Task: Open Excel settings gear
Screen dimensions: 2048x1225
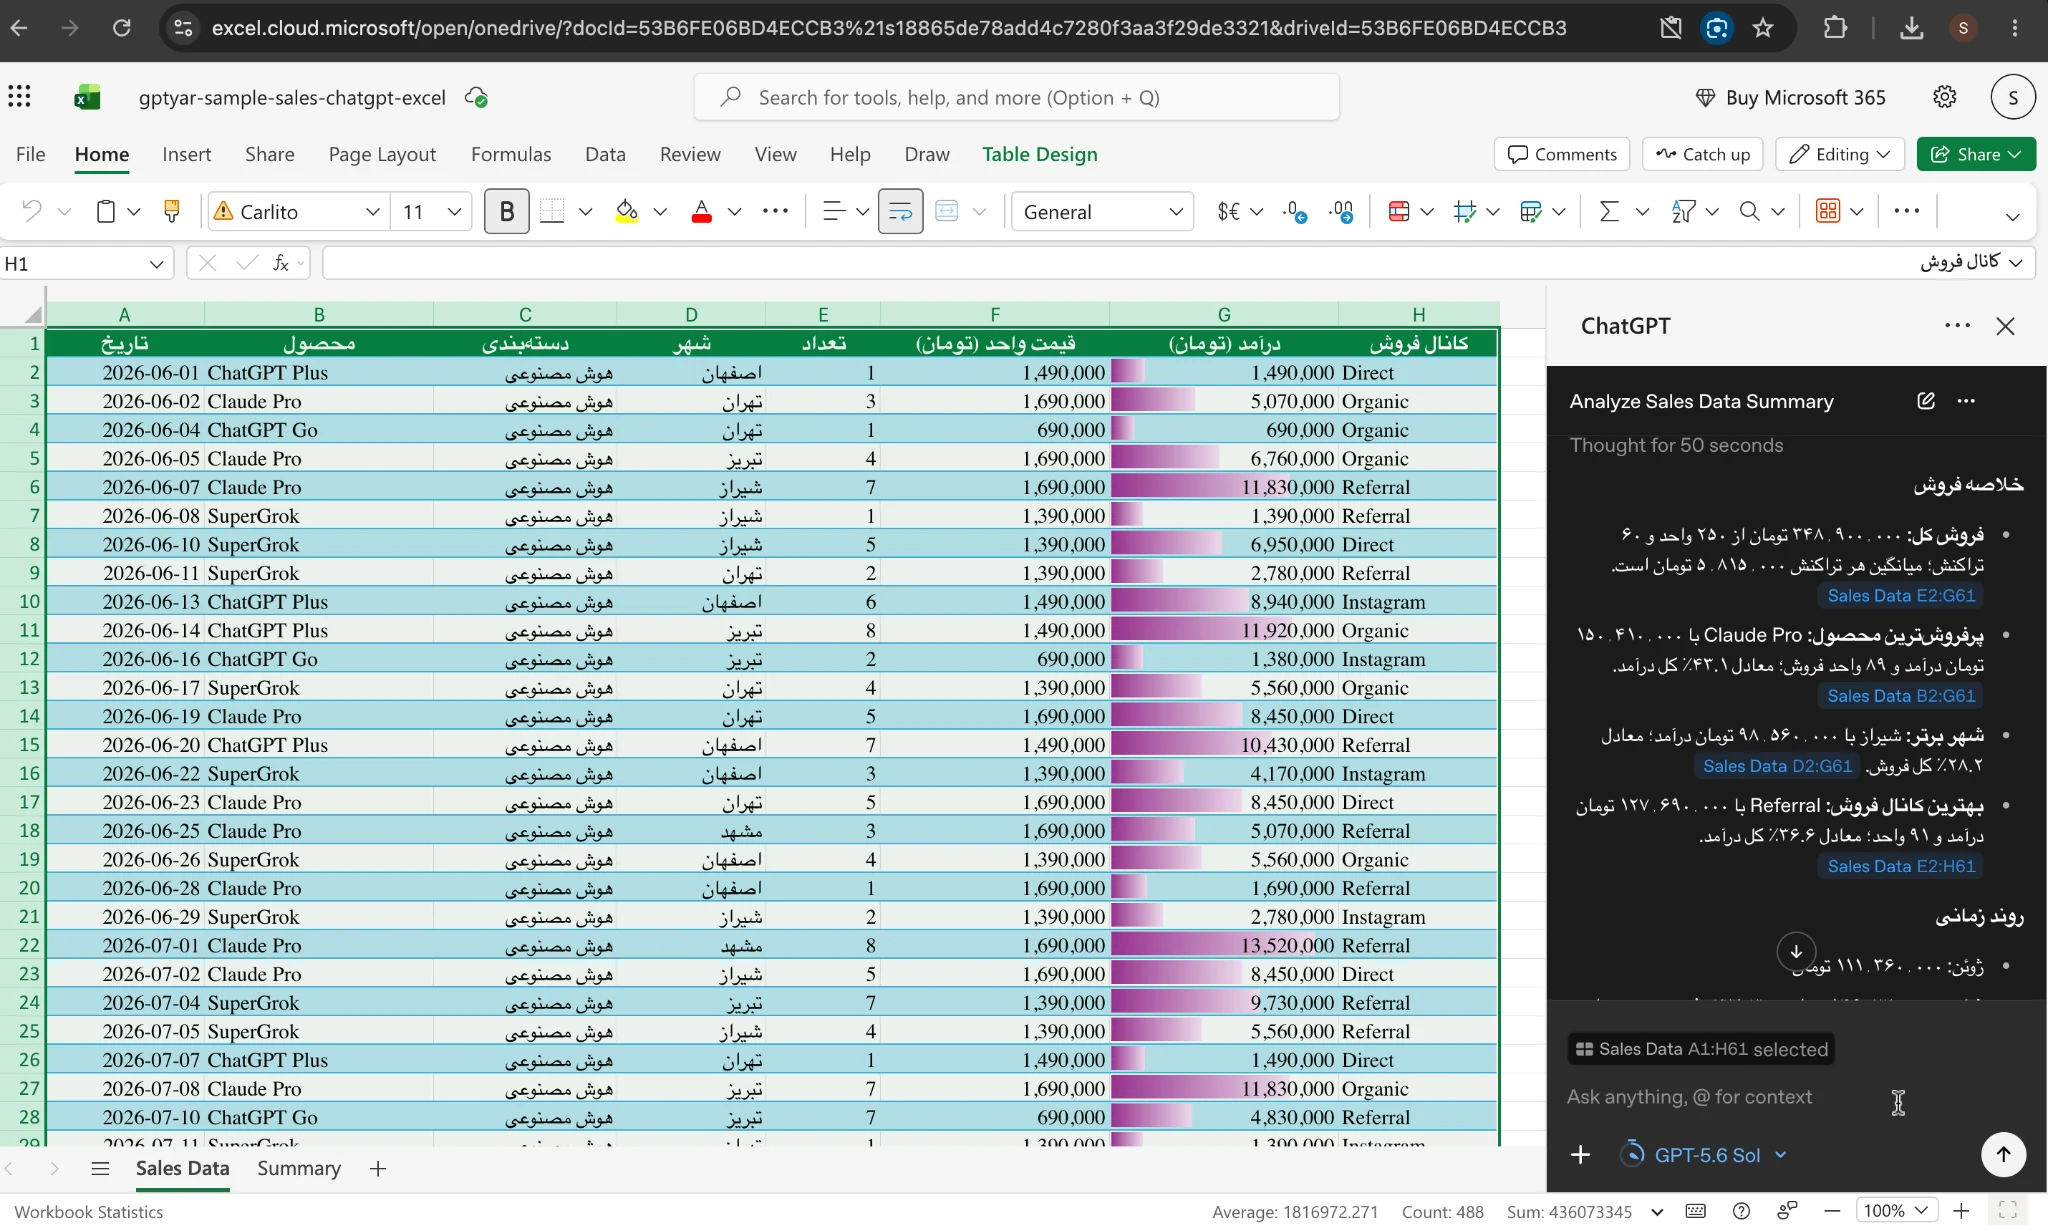Action: coord(1944,97)
